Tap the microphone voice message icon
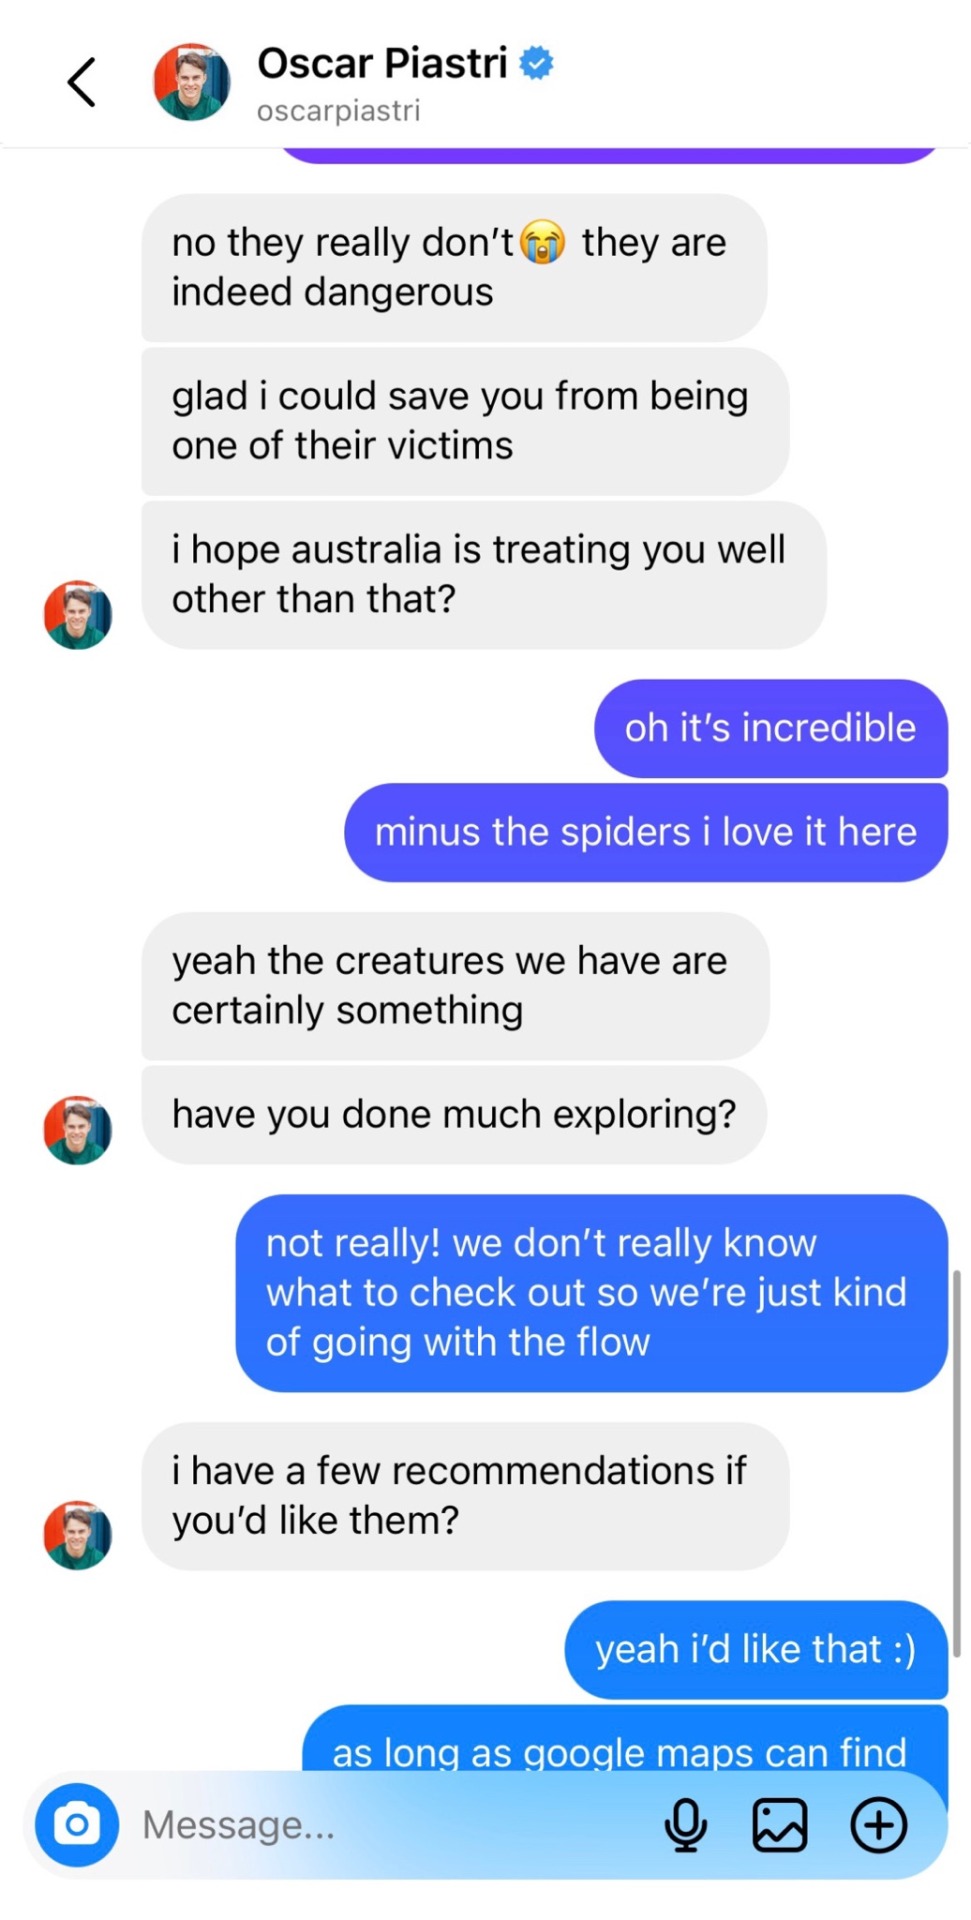The width and height of the screenshot is (971, 1920). (x=686, y=1825)
